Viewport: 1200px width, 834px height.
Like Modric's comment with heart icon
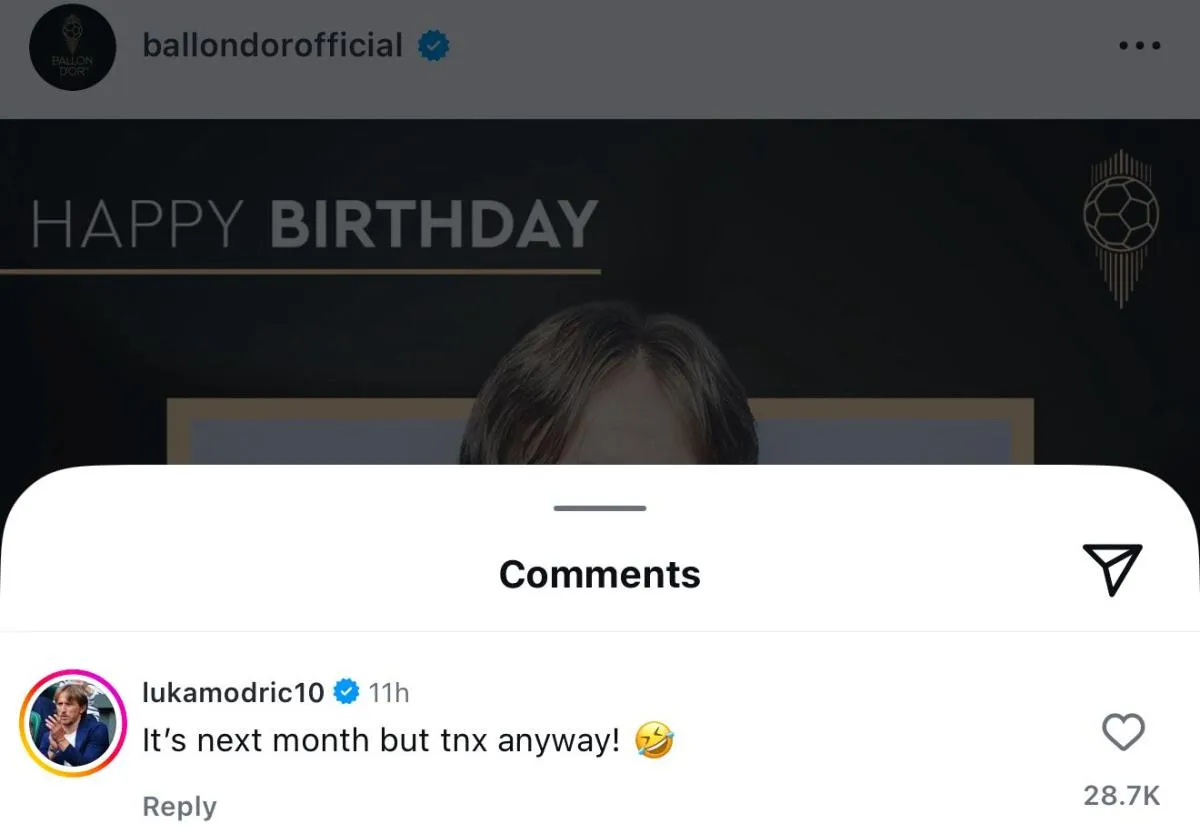click(1122, 733)
